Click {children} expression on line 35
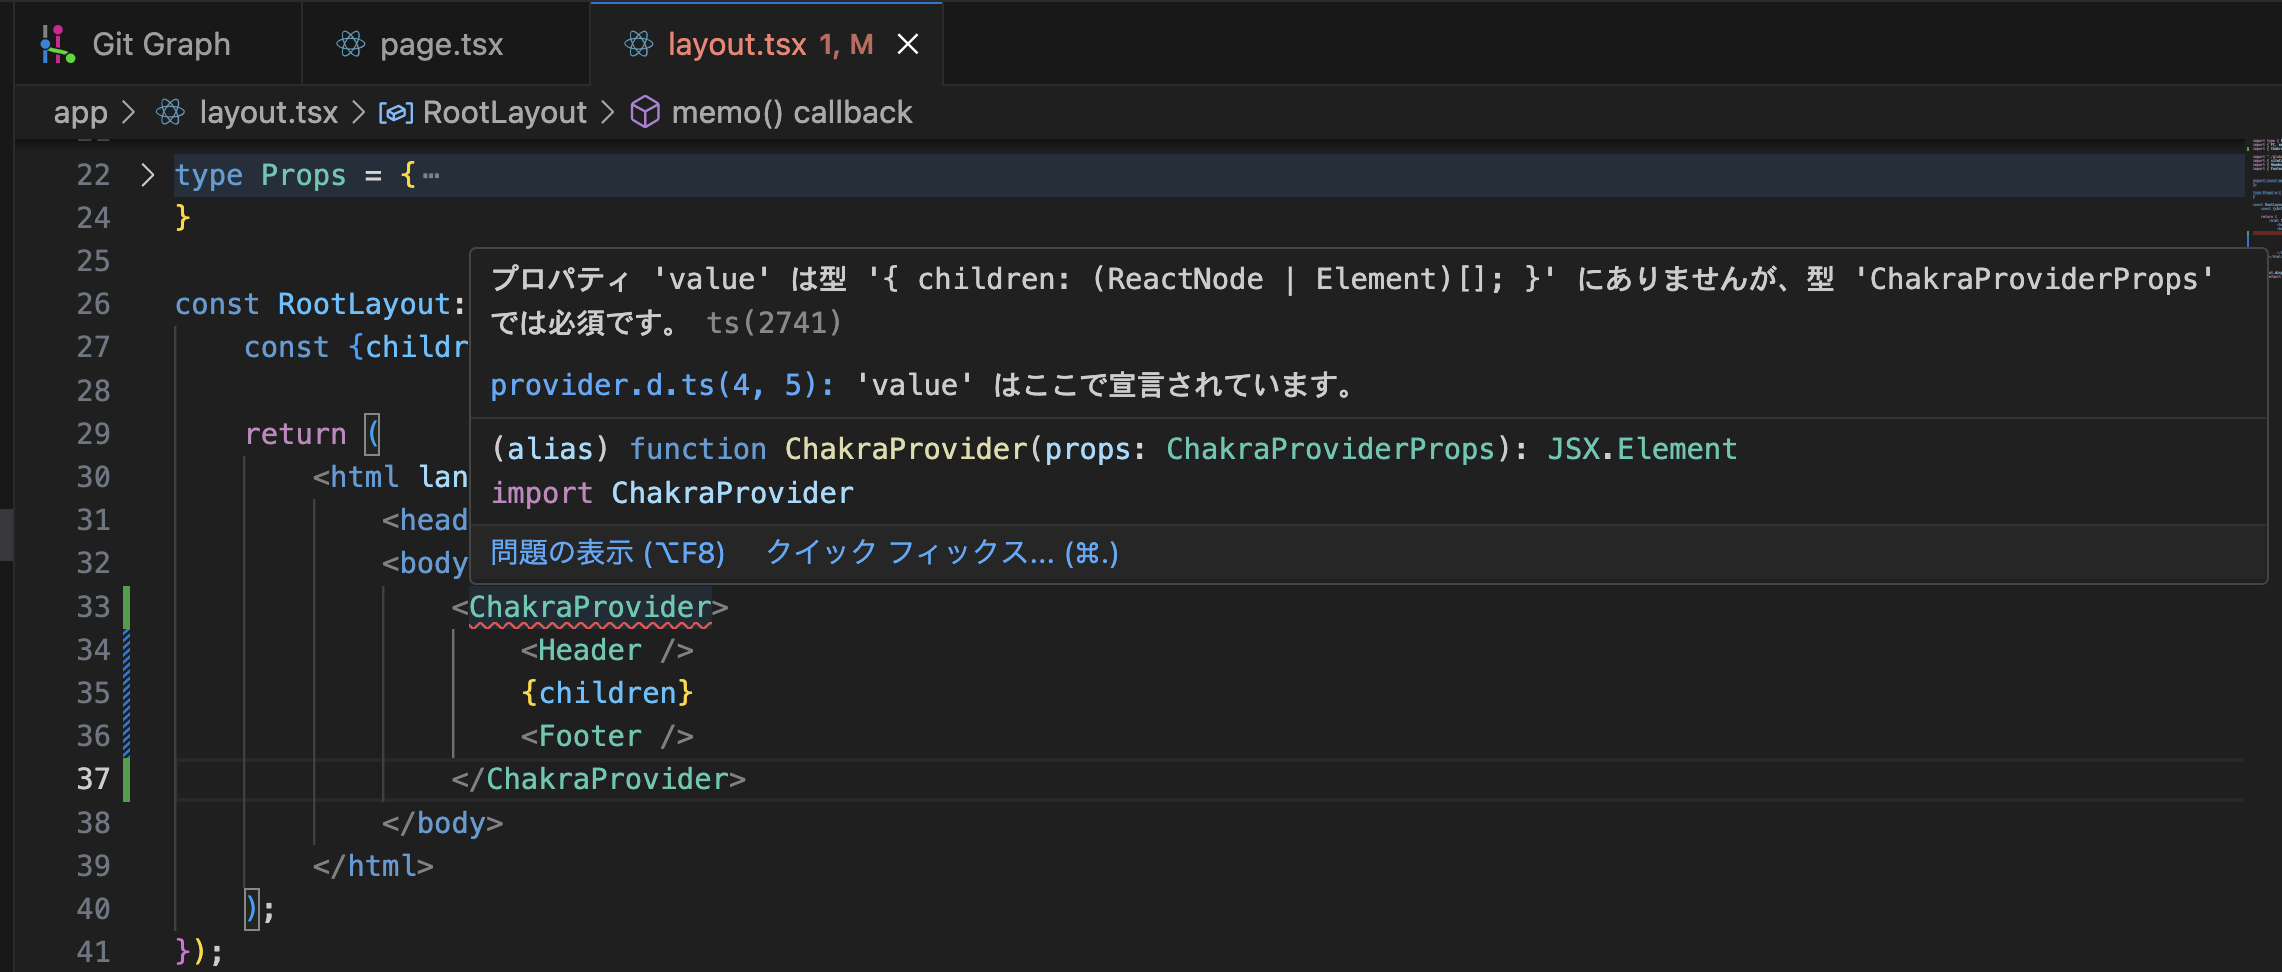 [607, 693]
